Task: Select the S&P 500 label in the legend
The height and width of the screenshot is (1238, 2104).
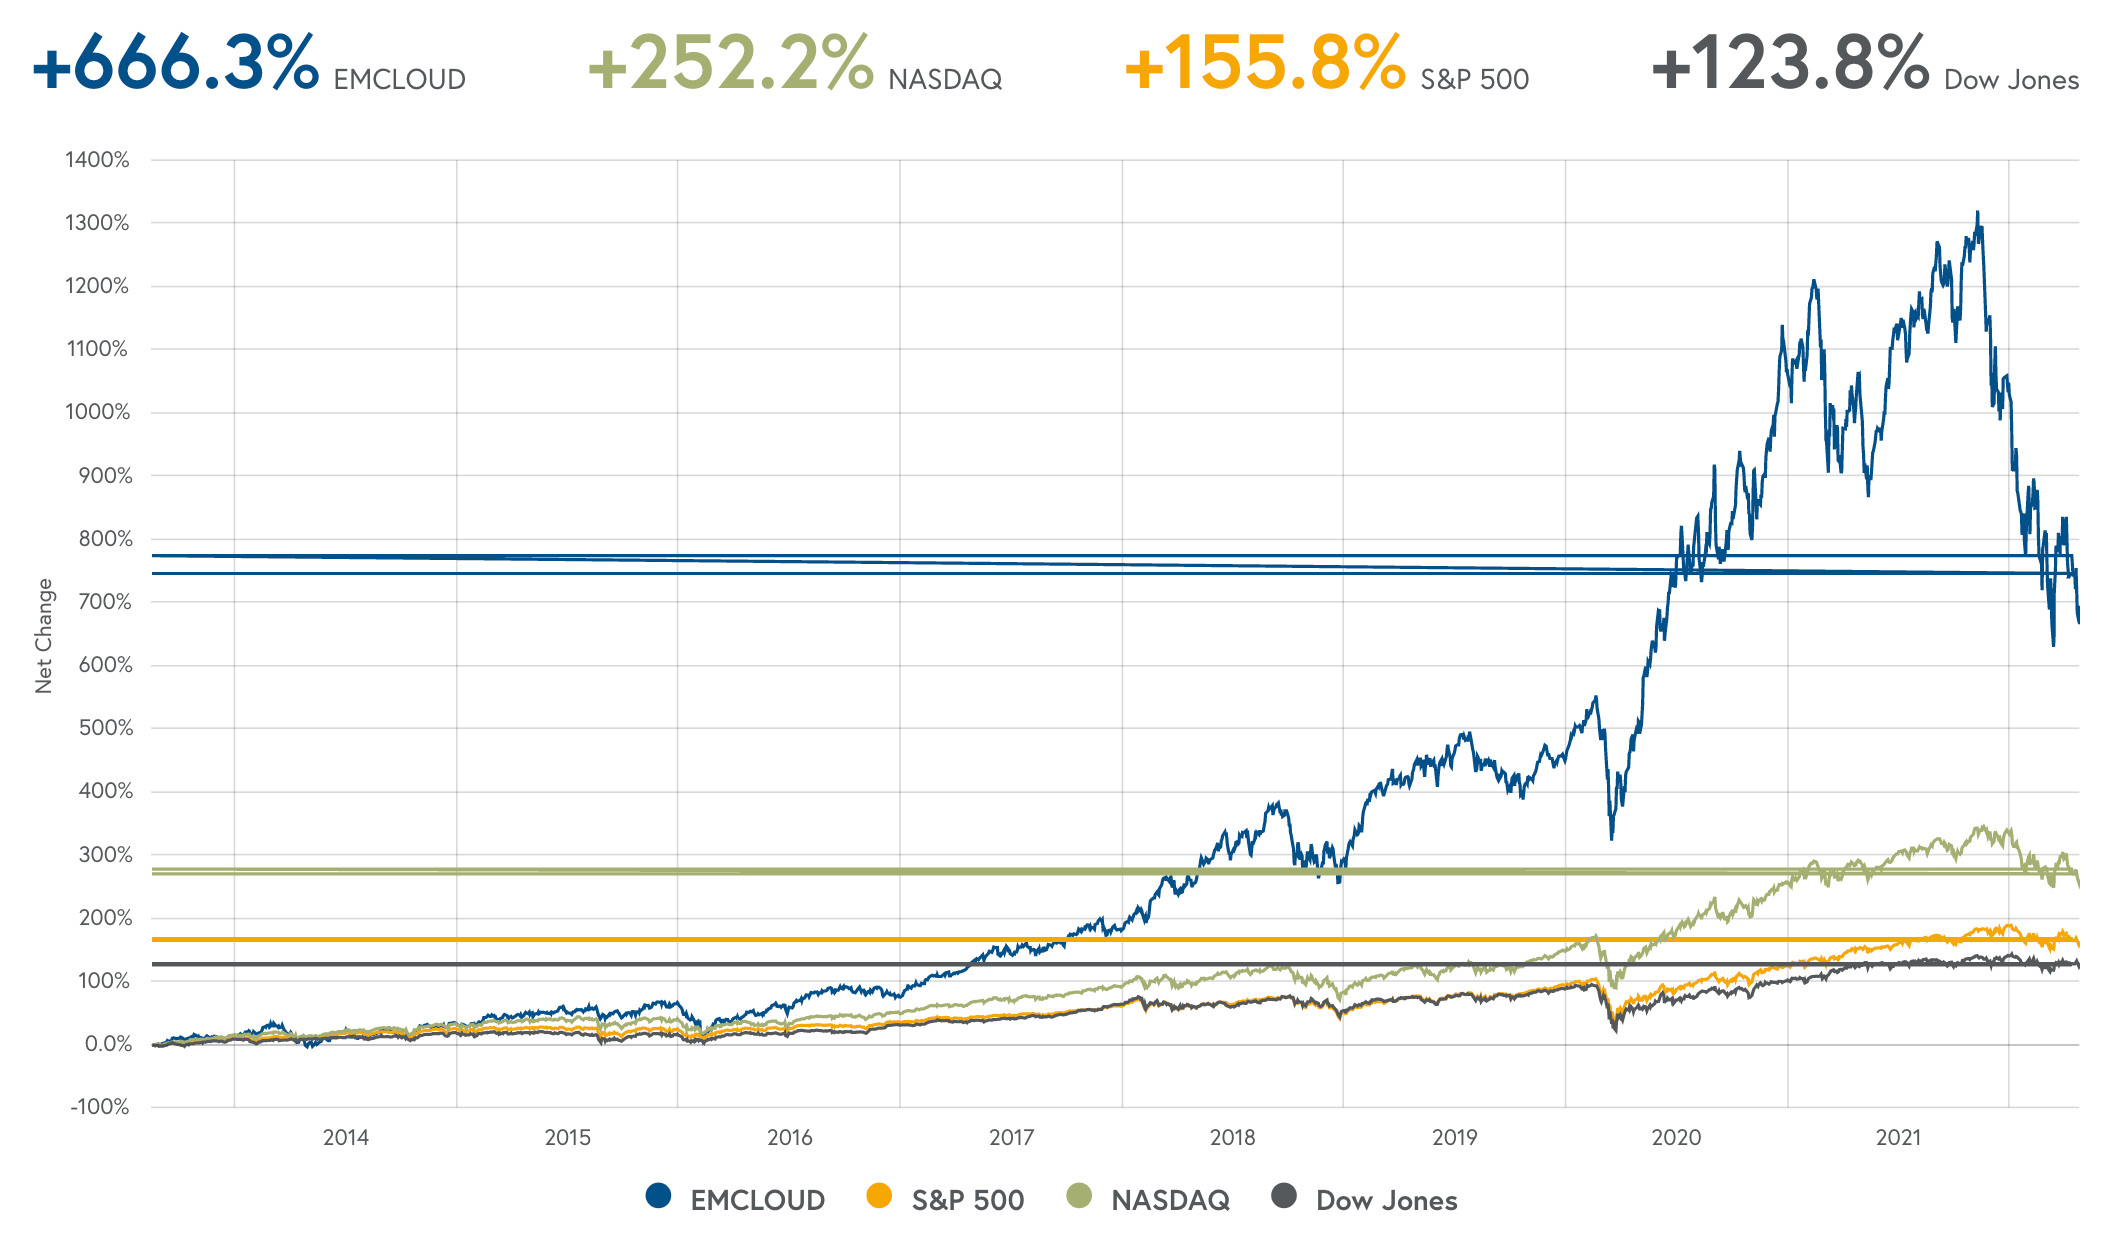Action: 968,1200
